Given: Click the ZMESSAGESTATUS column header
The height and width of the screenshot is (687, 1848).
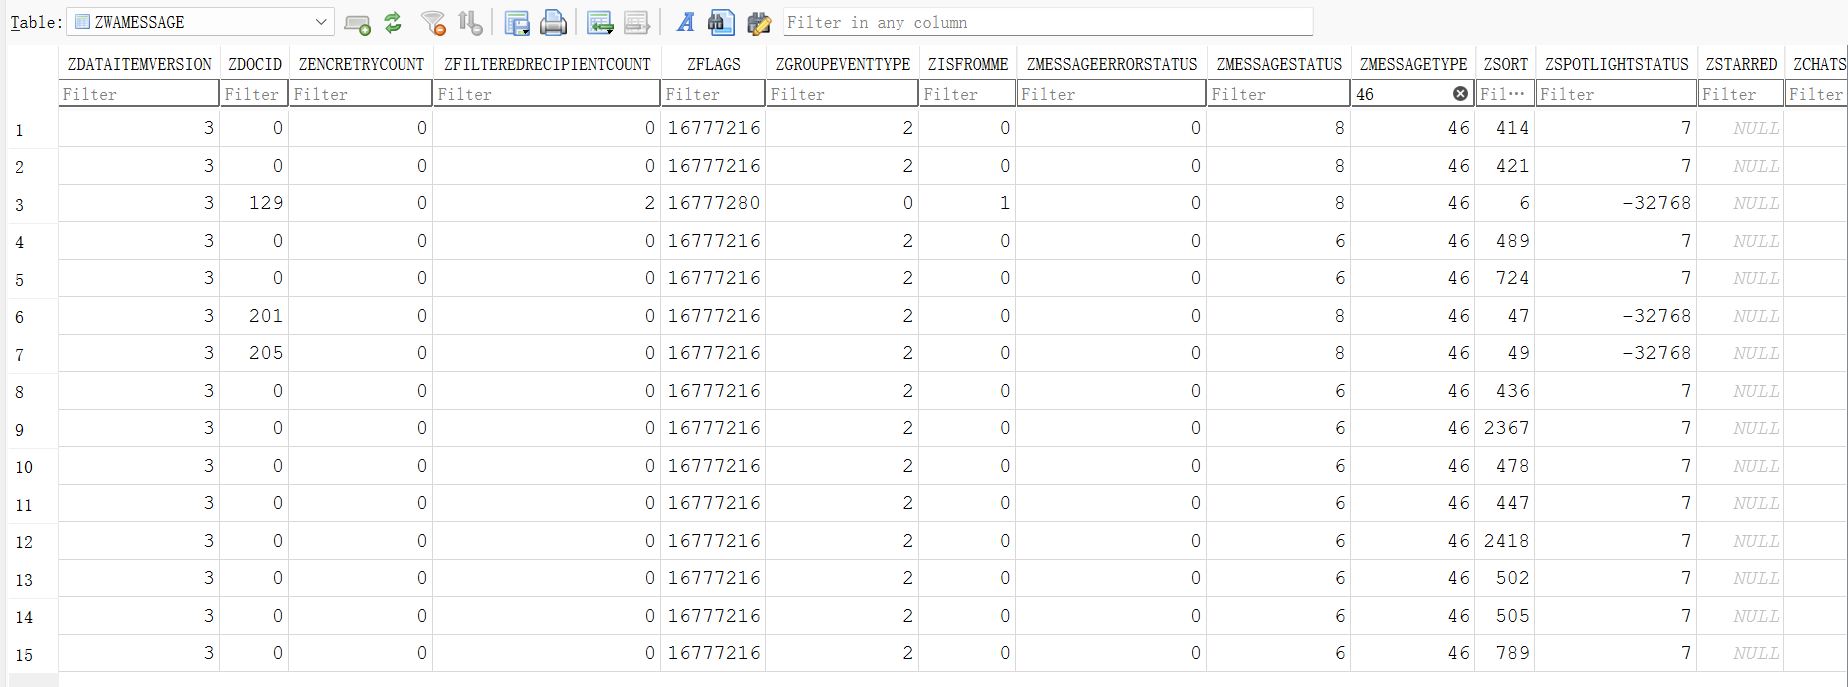Looking at the screenshot, I should coord(1279,64).
